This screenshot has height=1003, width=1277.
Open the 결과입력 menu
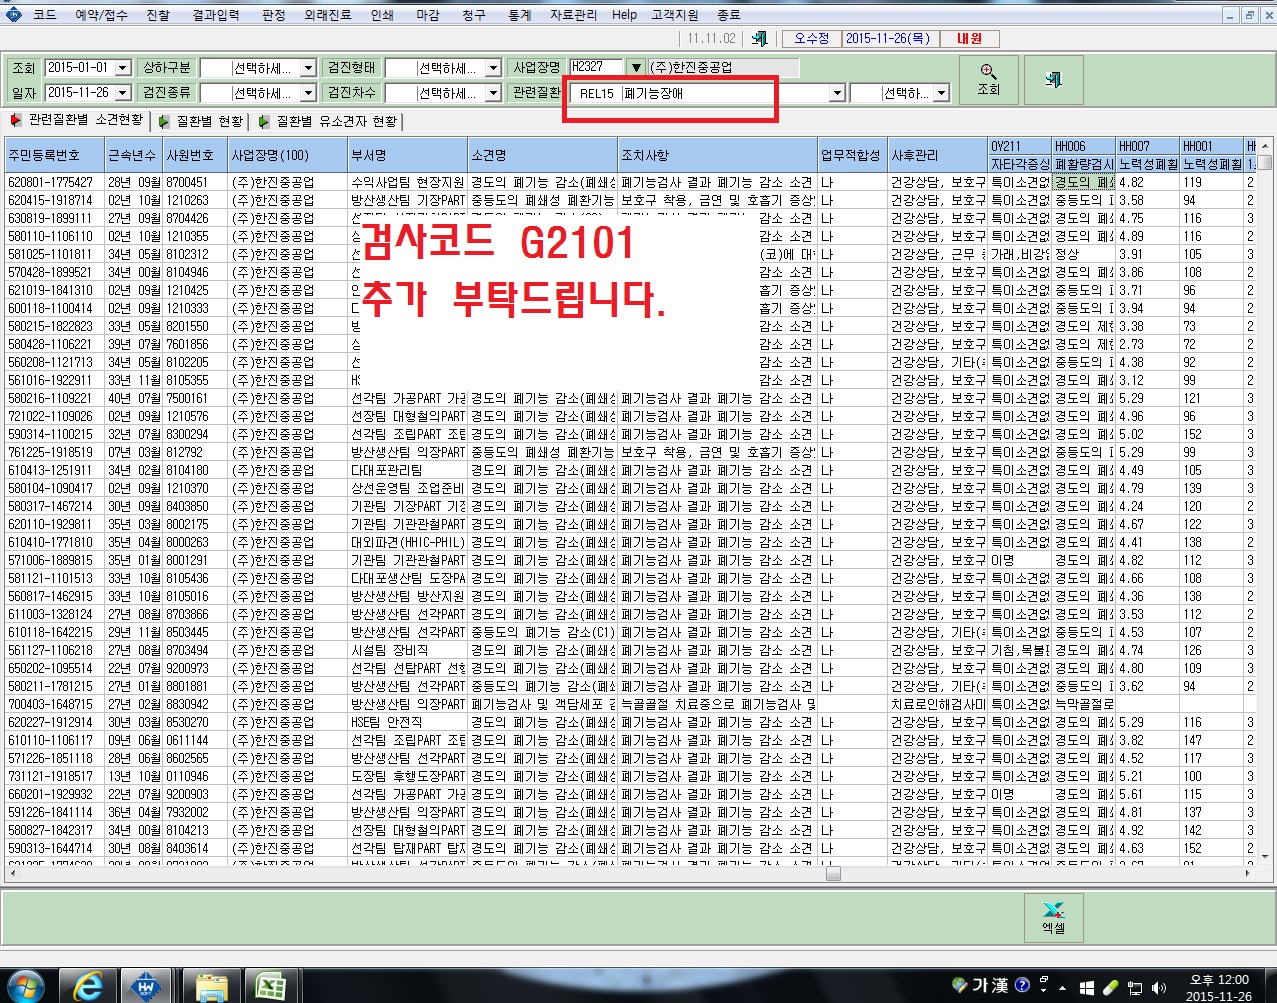point(215,15)
